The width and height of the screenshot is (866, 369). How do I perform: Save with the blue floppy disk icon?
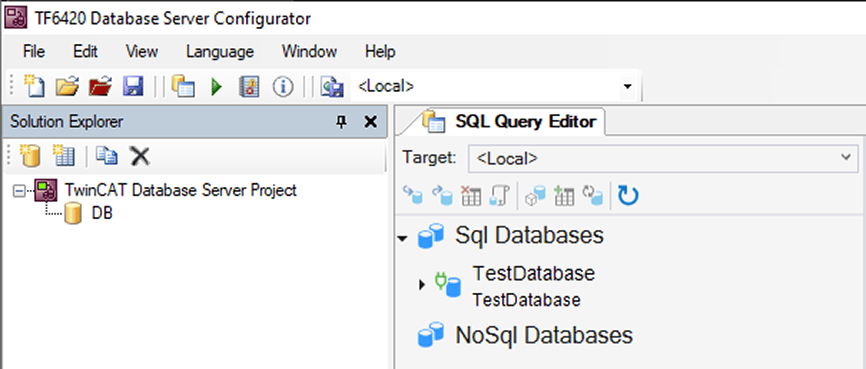click(x=133, y=87)
